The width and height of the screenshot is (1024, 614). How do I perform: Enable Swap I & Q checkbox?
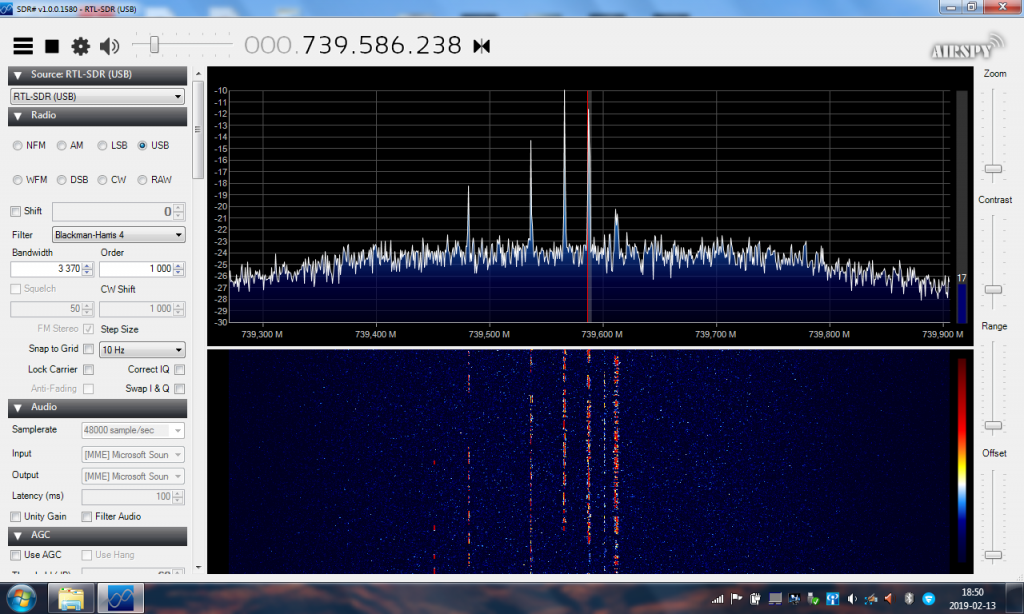point(180,389)
